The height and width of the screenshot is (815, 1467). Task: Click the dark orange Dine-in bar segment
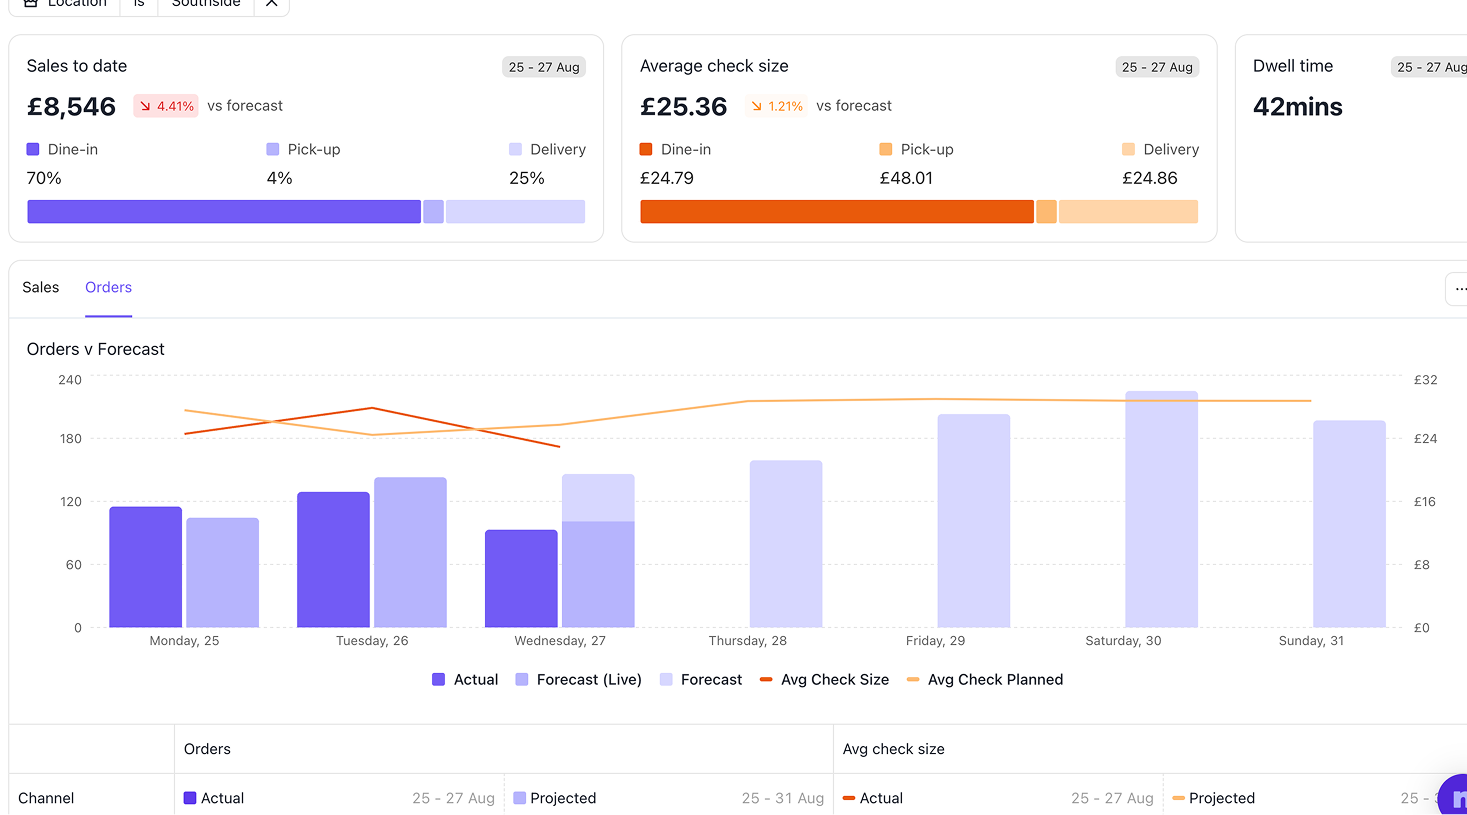[836, 212]
